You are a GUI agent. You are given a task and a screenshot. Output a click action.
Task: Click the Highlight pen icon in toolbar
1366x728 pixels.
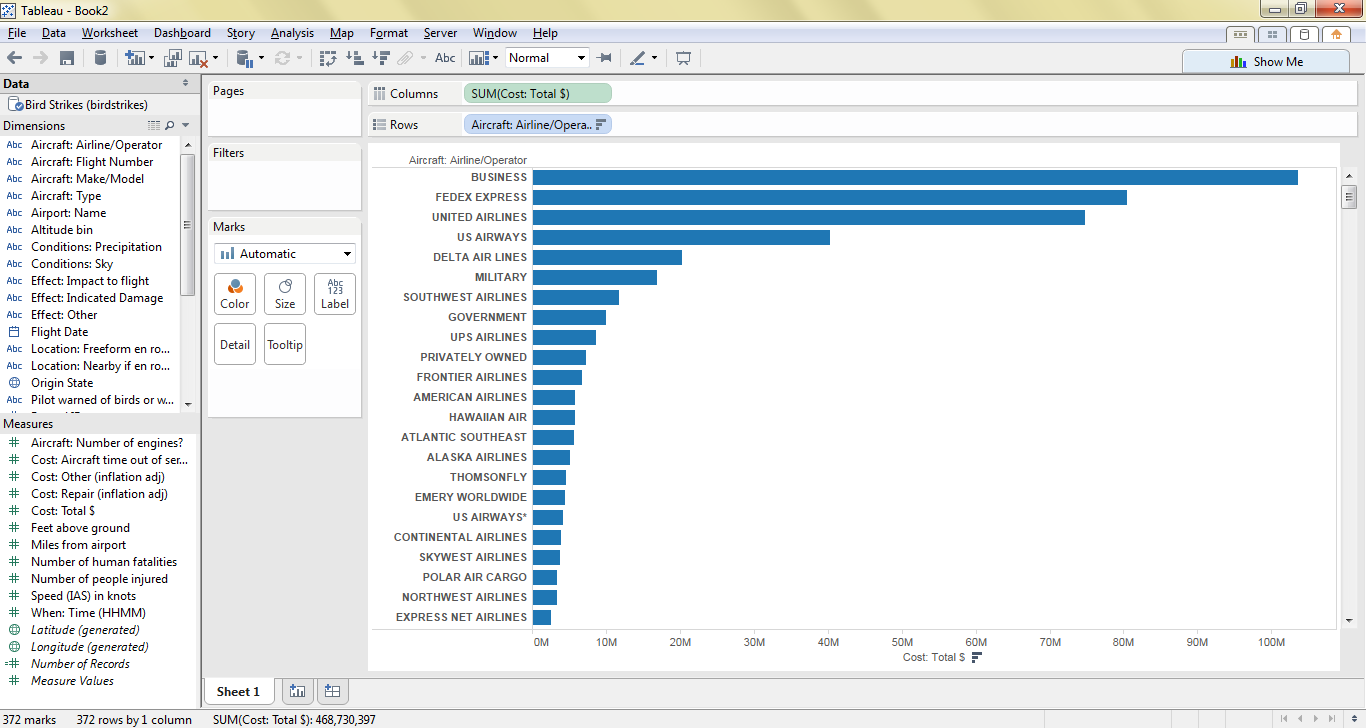[638, 58]
